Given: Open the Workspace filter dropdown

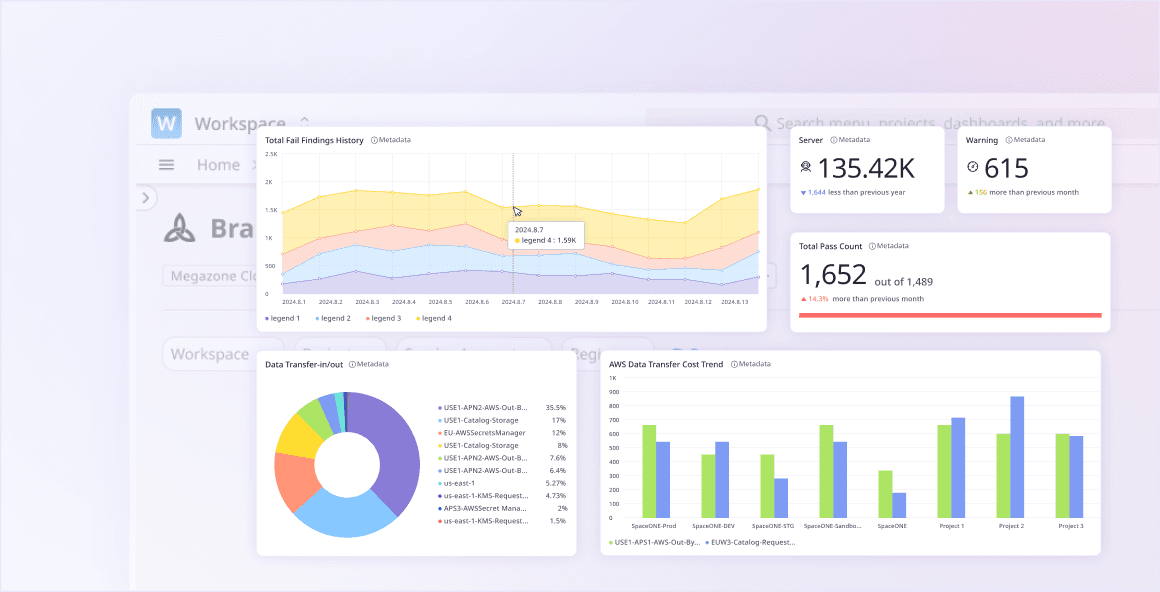Looking at the screenshot, I should click(223, 354).
